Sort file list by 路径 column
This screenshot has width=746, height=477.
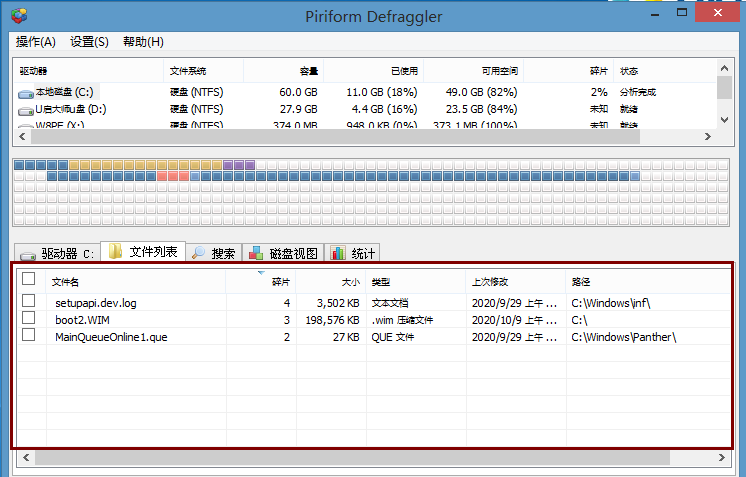coord(648,282)
